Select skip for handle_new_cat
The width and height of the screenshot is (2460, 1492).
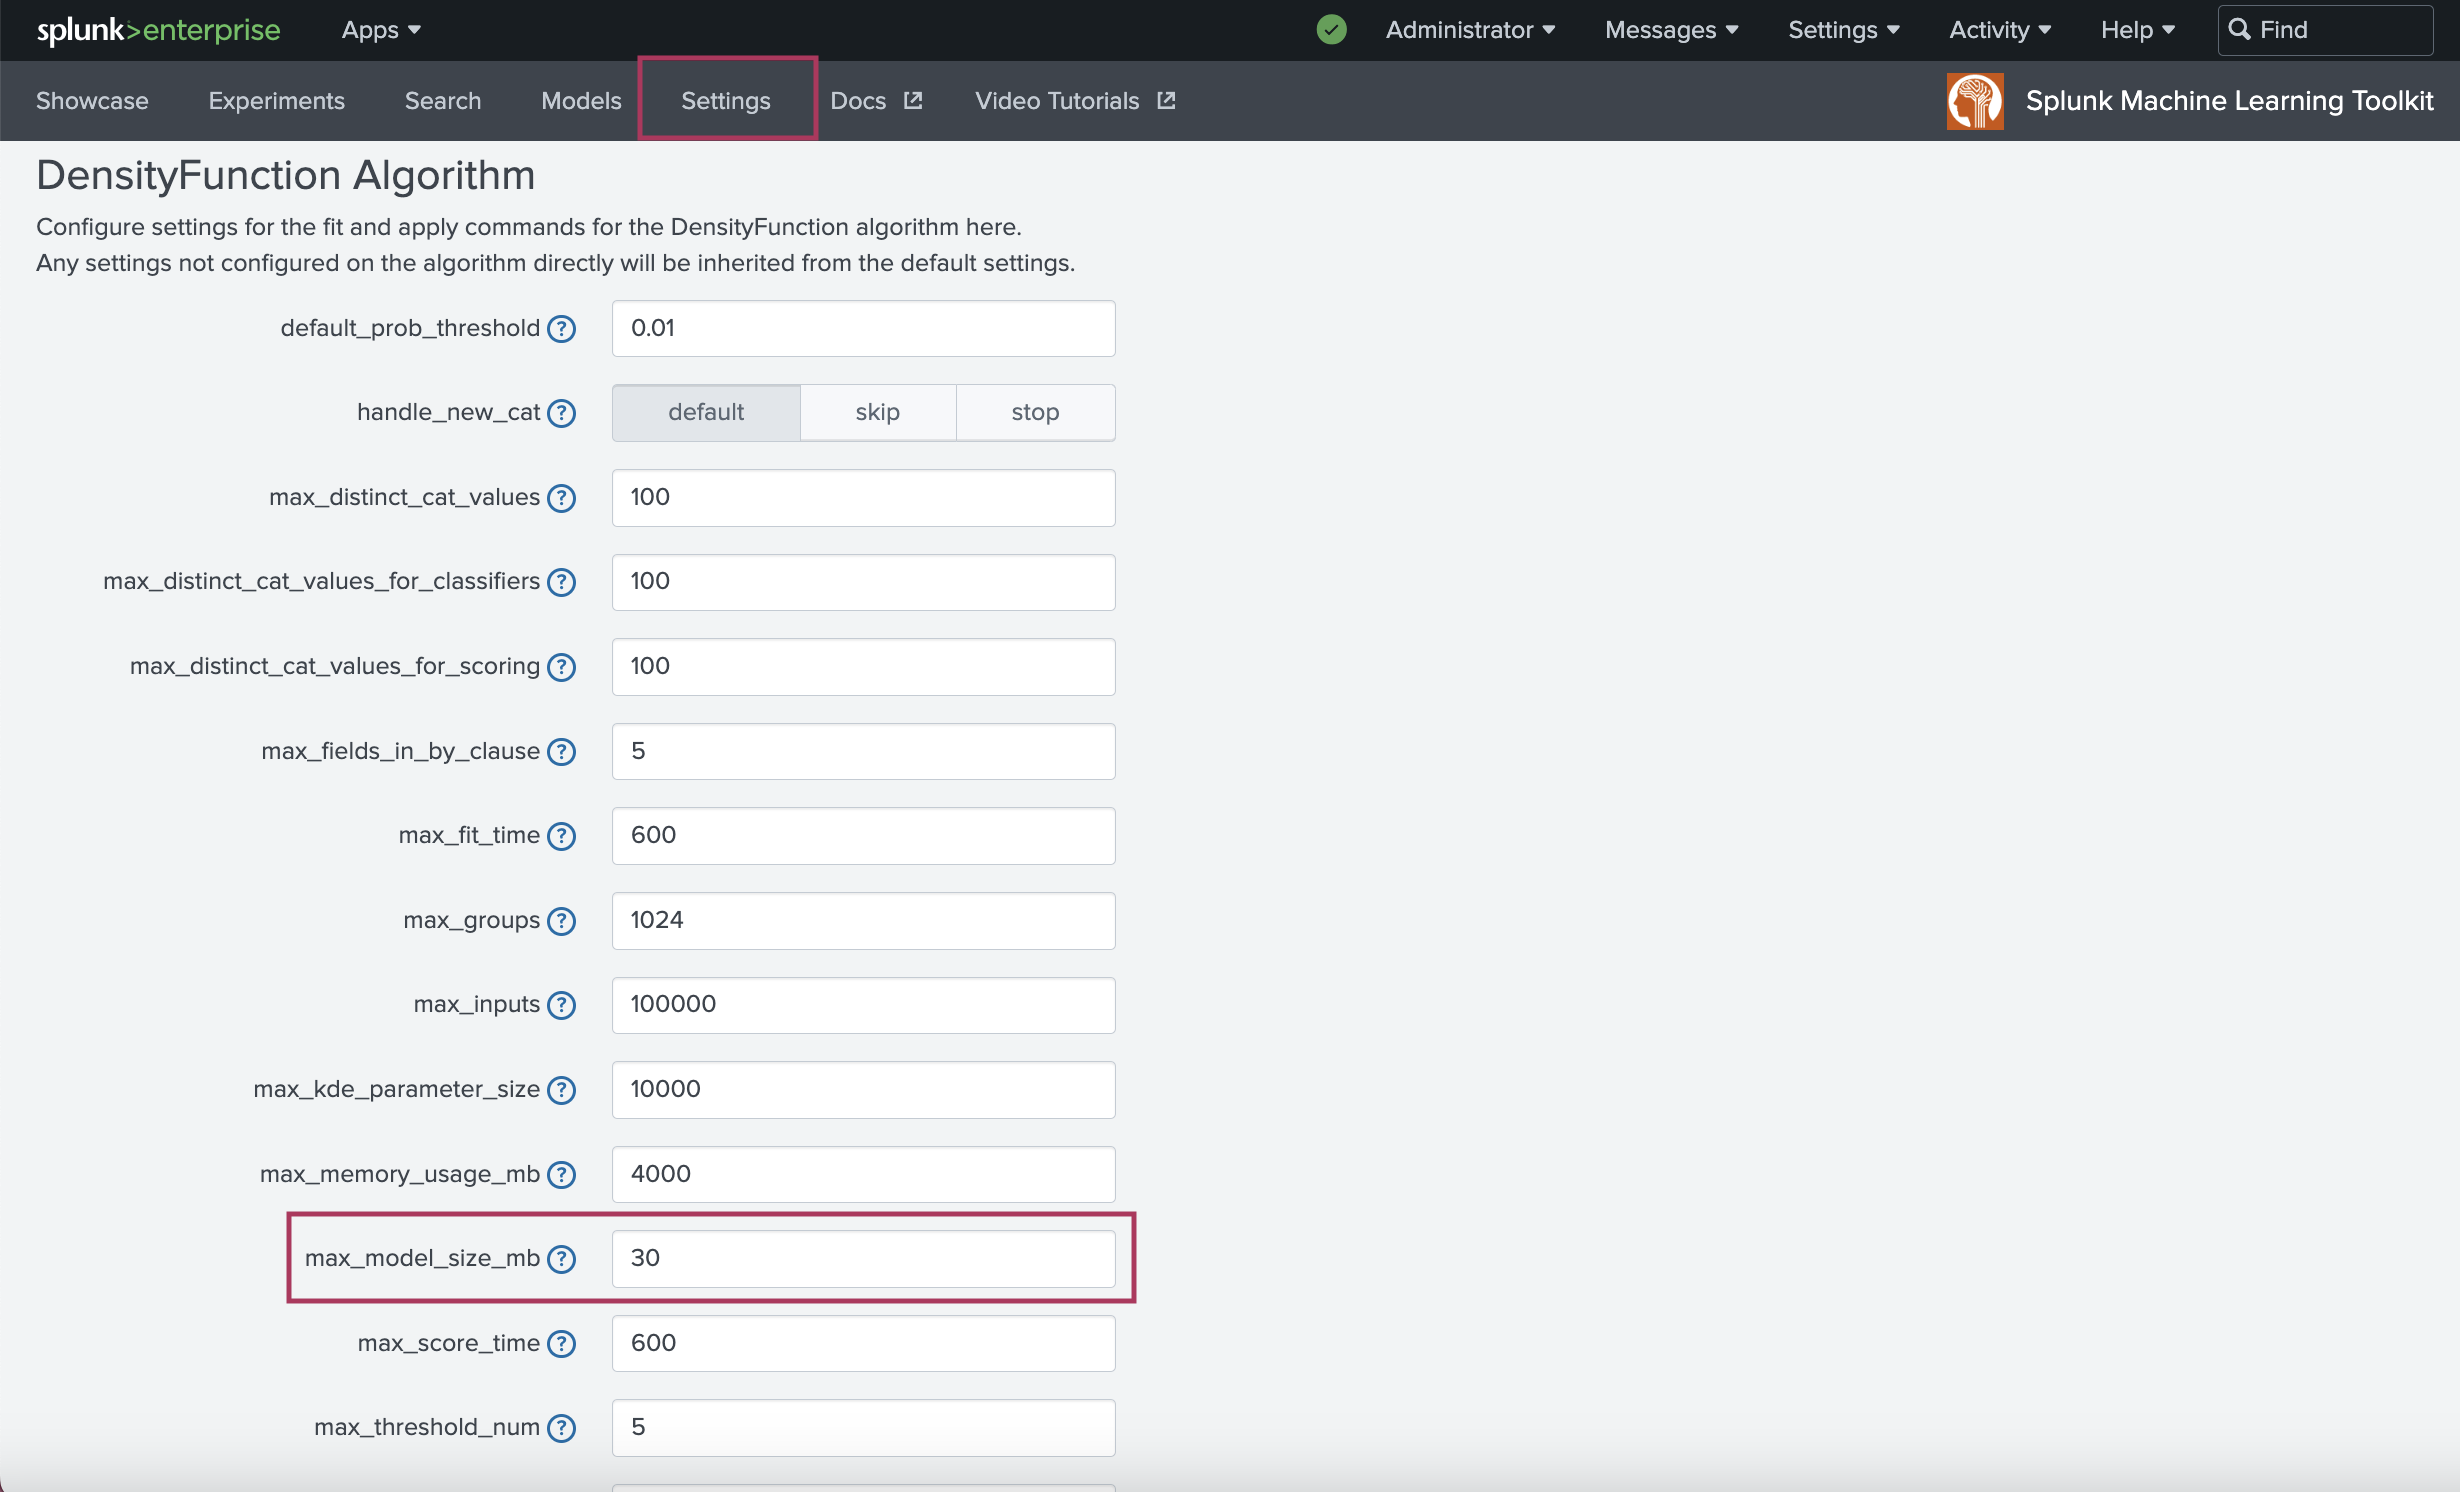click(878, 412)
